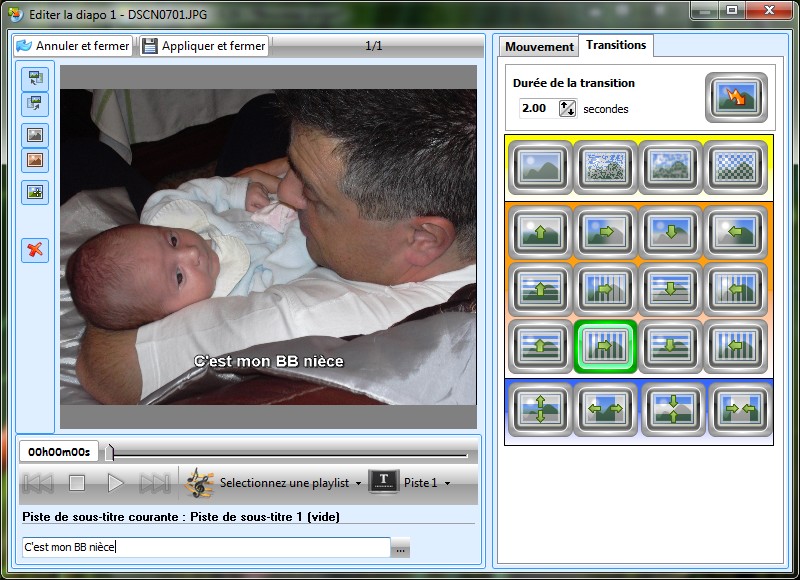Click the sepia image icon in left toolbar

coord(36,160)
